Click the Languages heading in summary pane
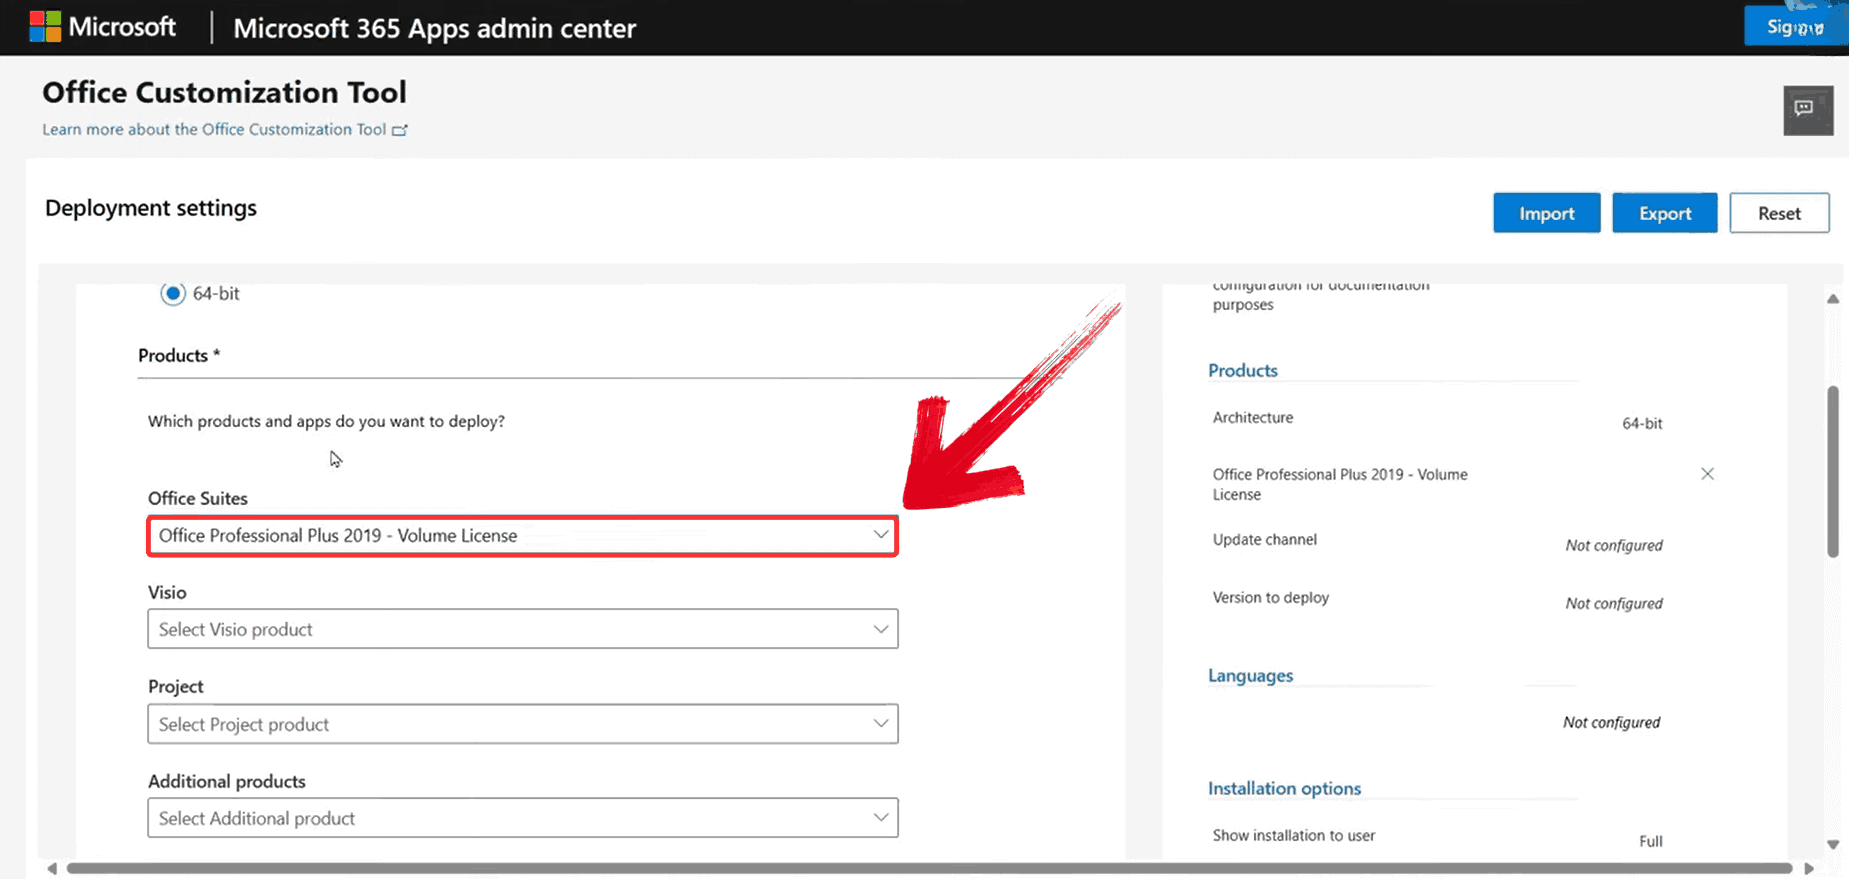The height and width of the screenshot is (879, 1849). click(1250, 675)
